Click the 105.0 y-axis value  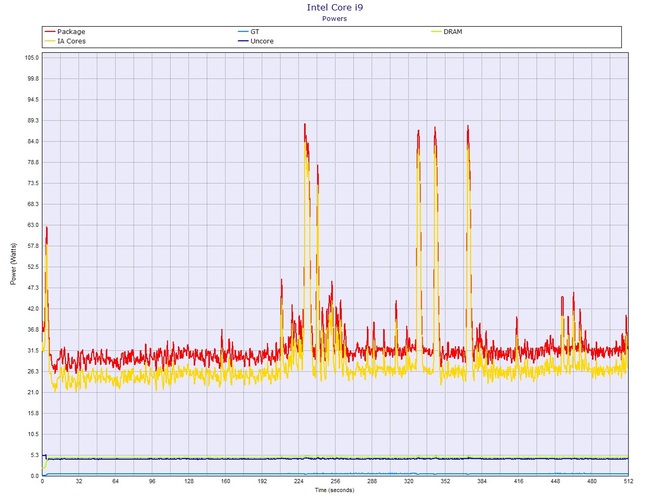32,58
